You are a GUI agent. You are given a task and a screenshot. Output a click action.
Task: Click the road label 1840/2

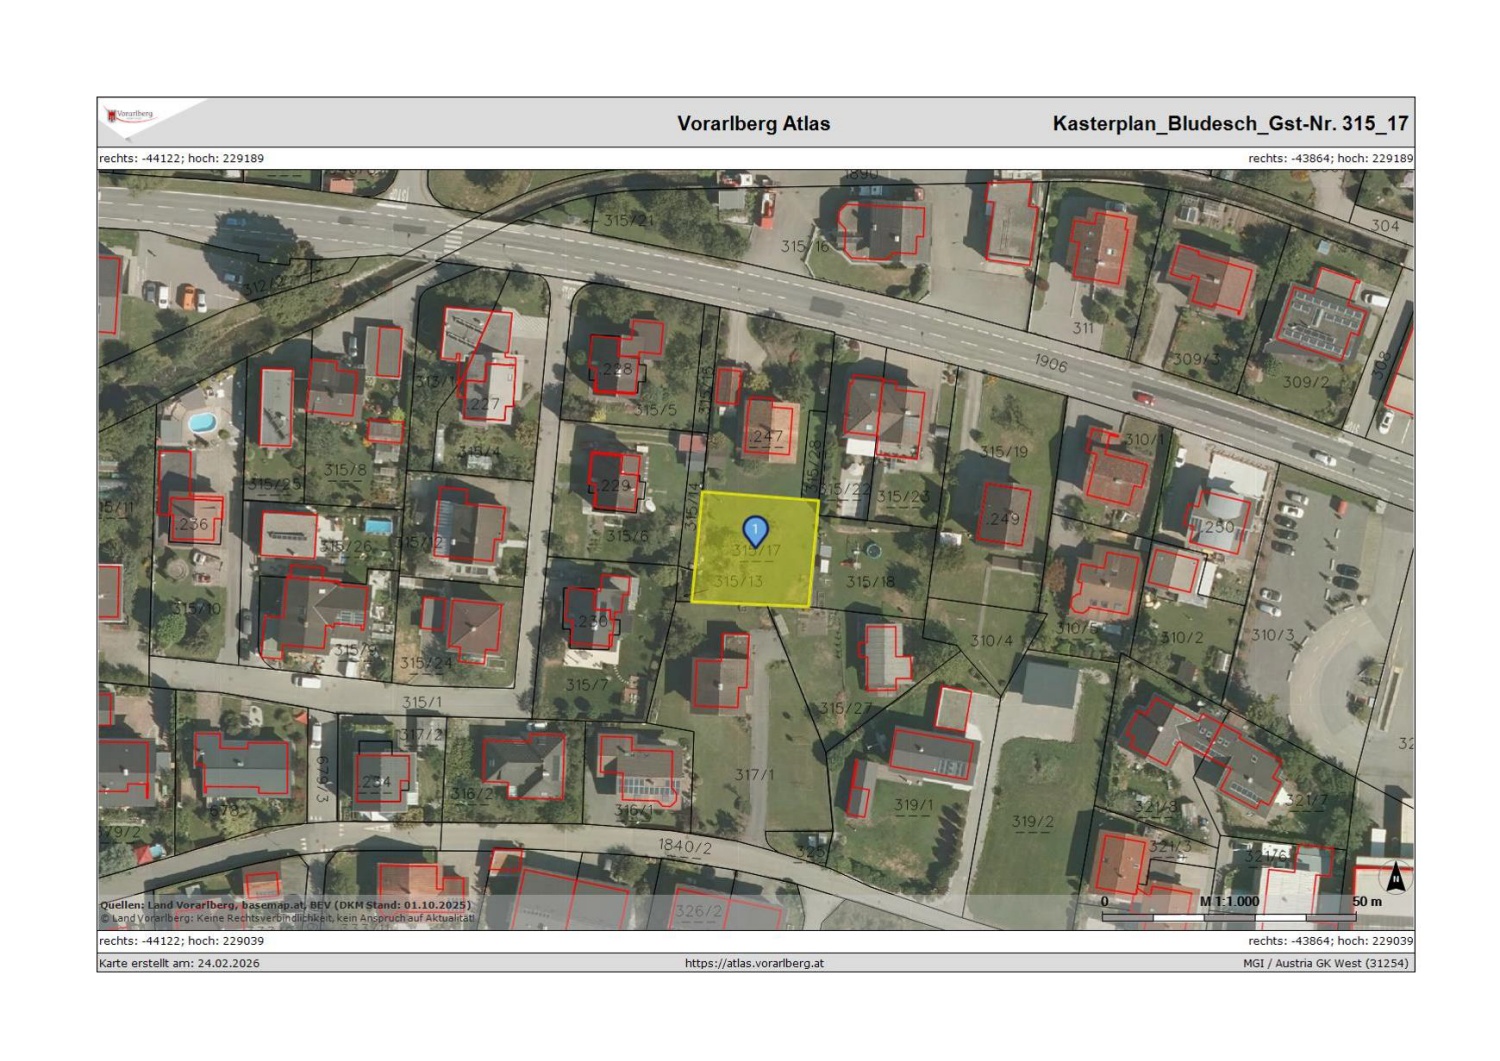click(x=685, y=846)
